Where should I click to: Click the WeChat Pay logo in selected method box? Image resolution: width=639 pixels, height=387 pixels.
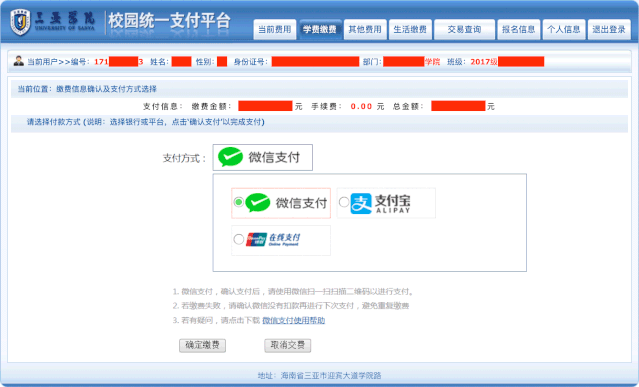coord(230,157)
